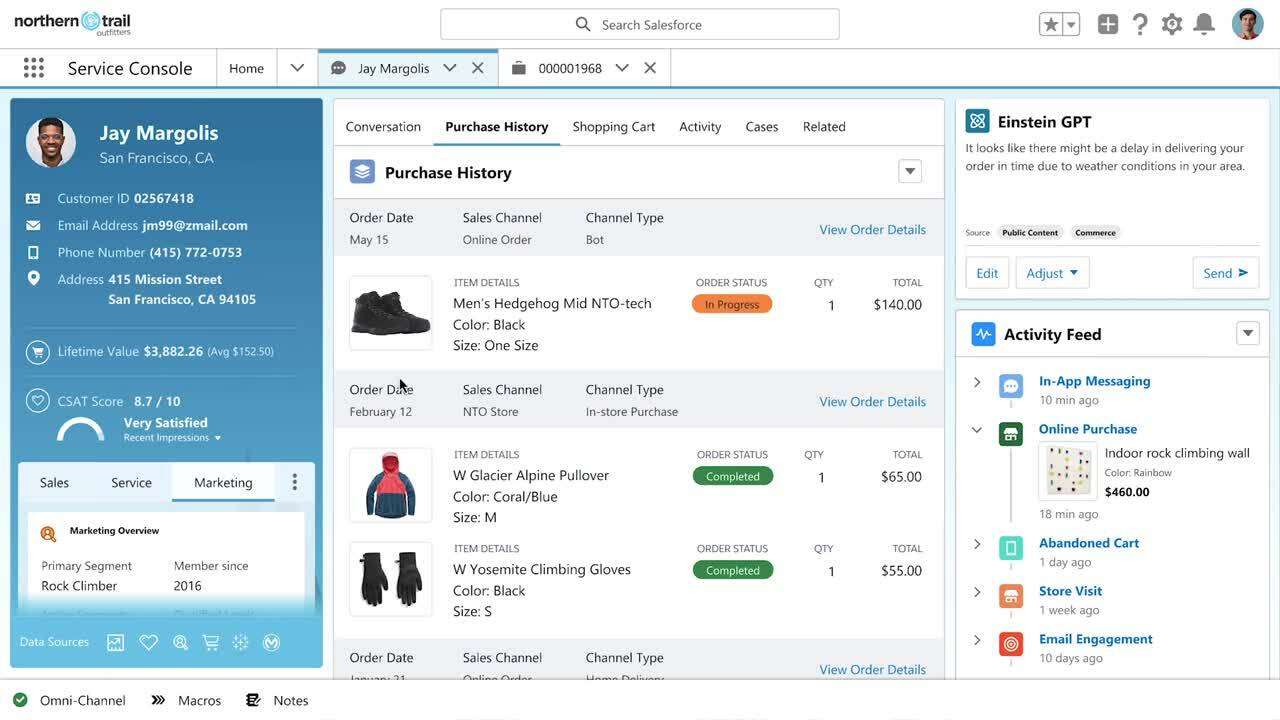1280x720 pixels.
Task: Open the Adjust dropdown in Einstein GPT
Action: pos(1052,272)
